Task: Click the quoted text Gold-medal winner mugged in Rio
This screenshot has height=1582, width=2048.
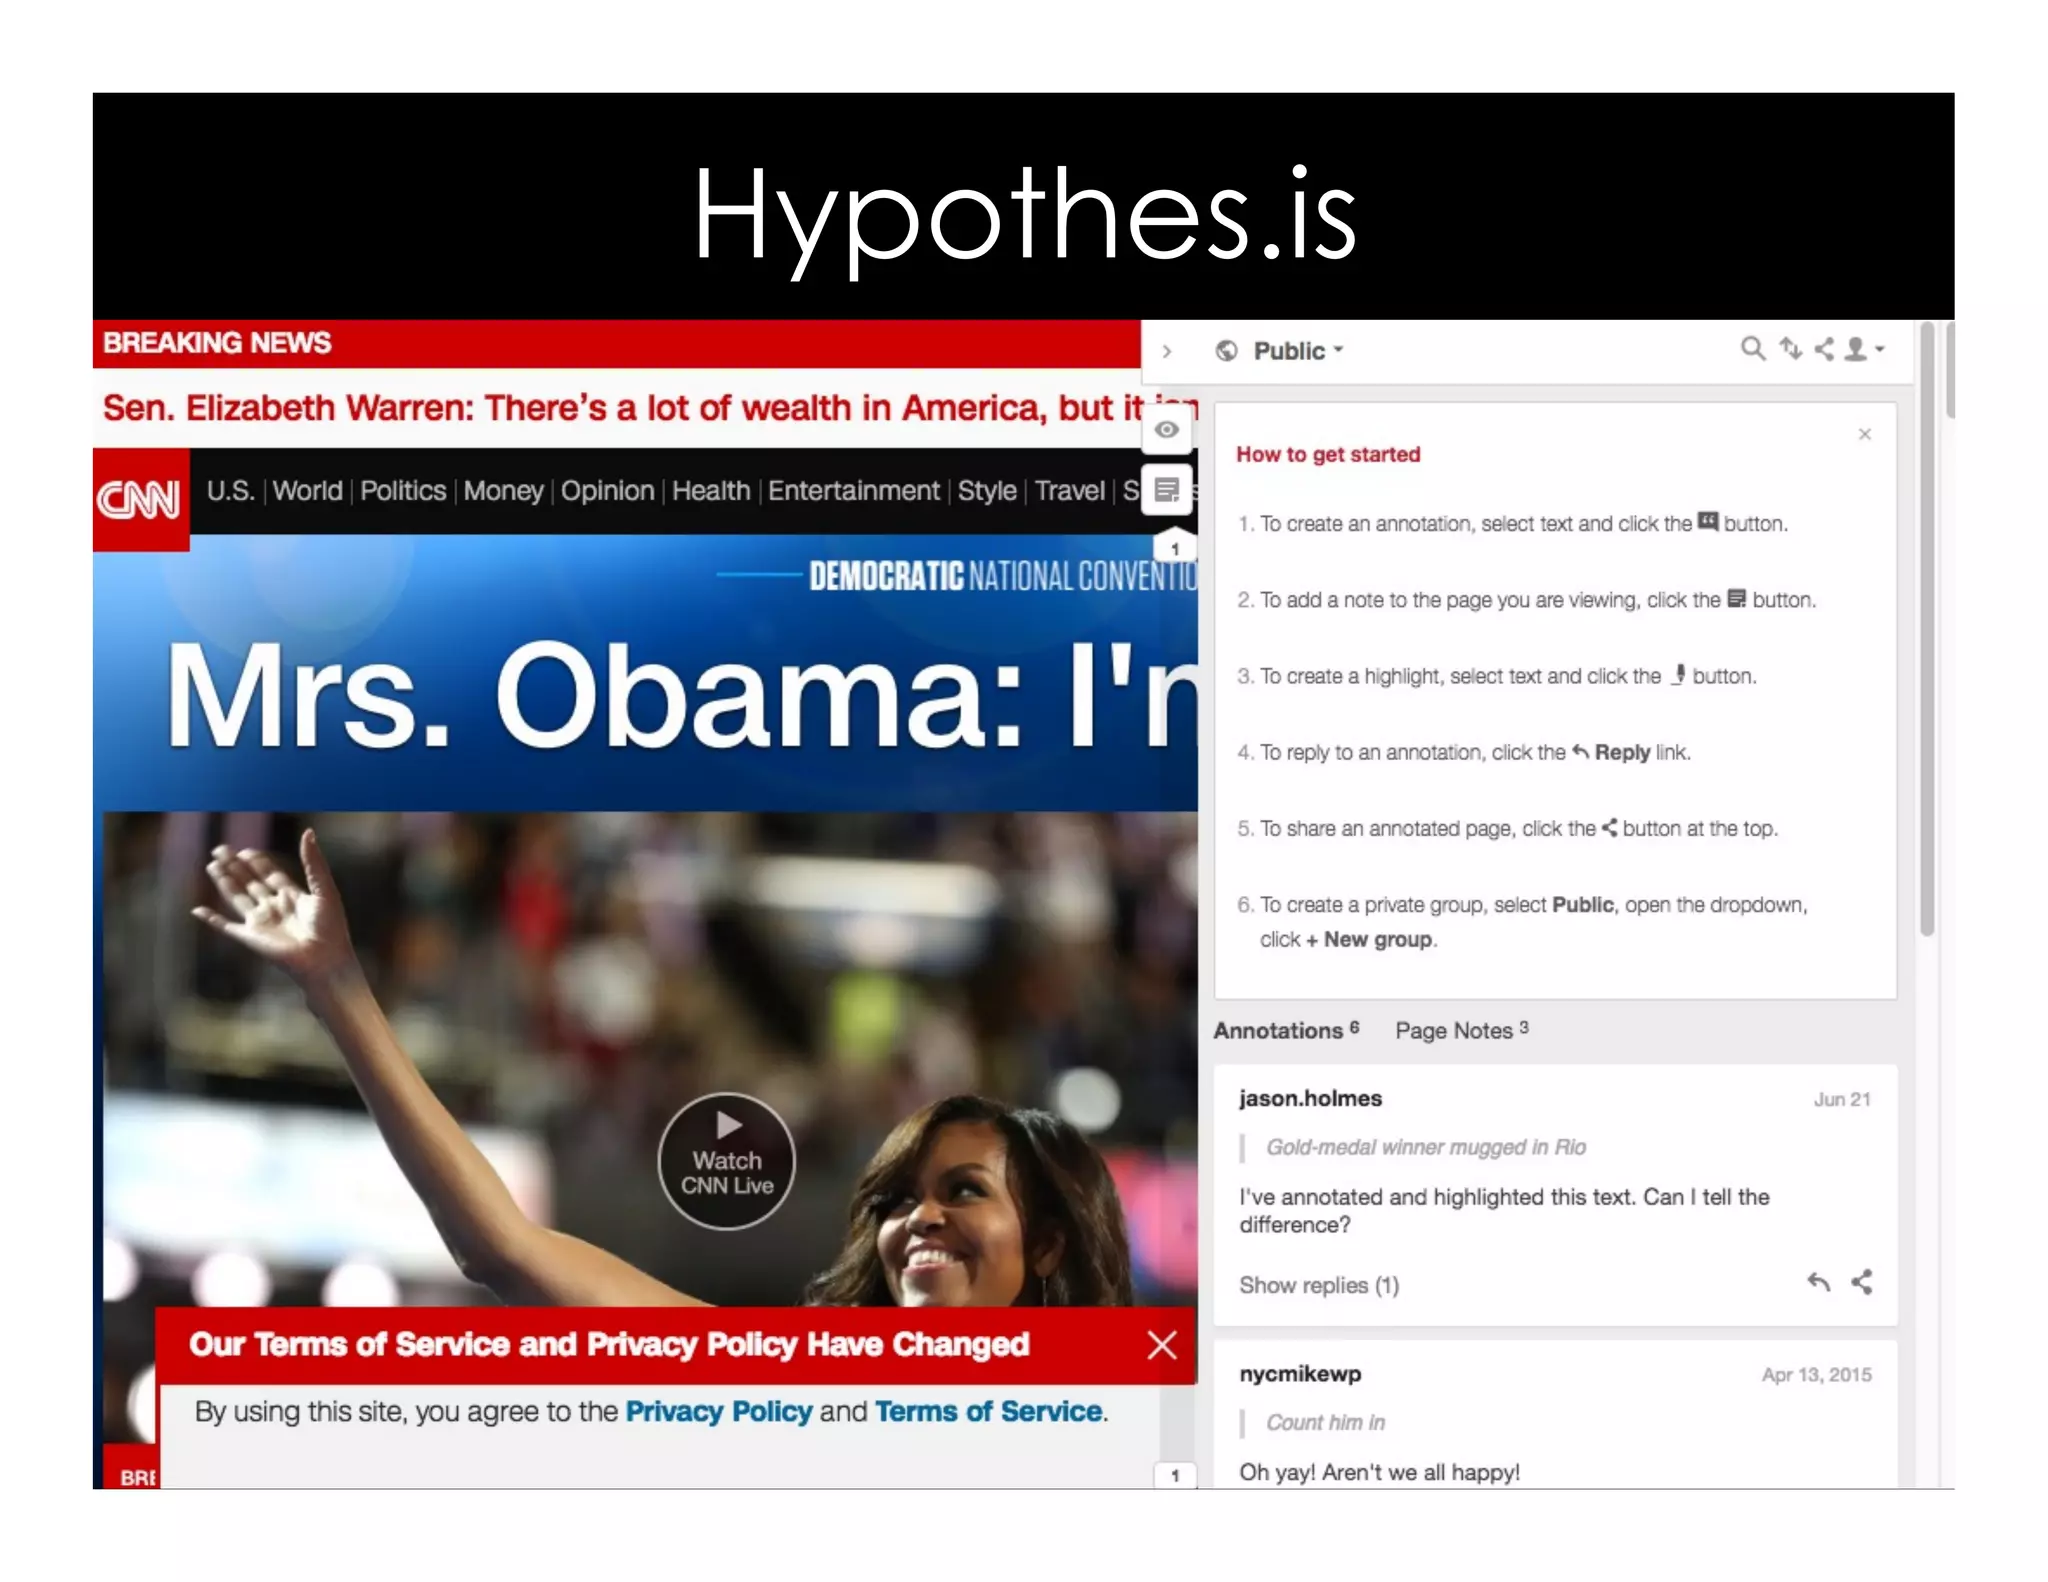Action: tap(1426, 1147)
